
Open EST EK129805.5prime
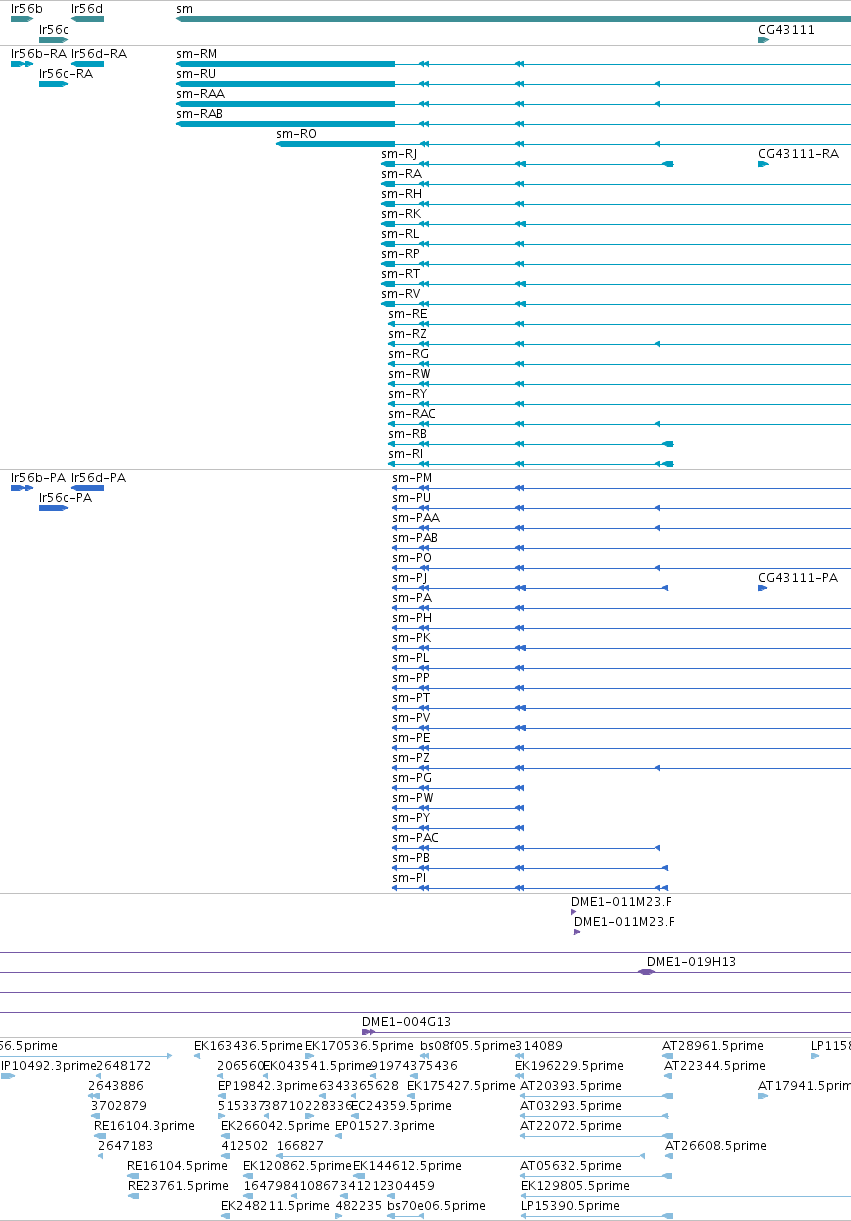pyautogui.click(x=576, y=1185)
